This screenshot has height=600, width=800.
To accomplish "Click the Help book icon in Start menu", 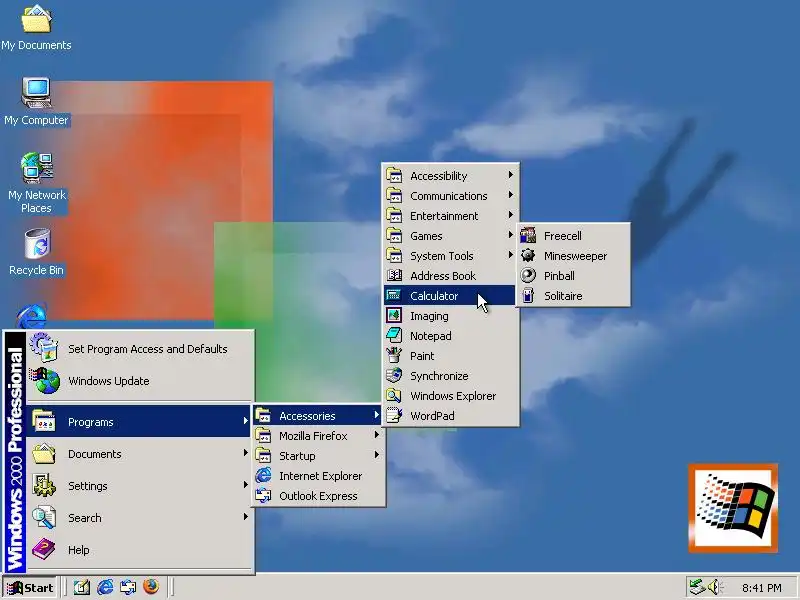I will point(44,549).
